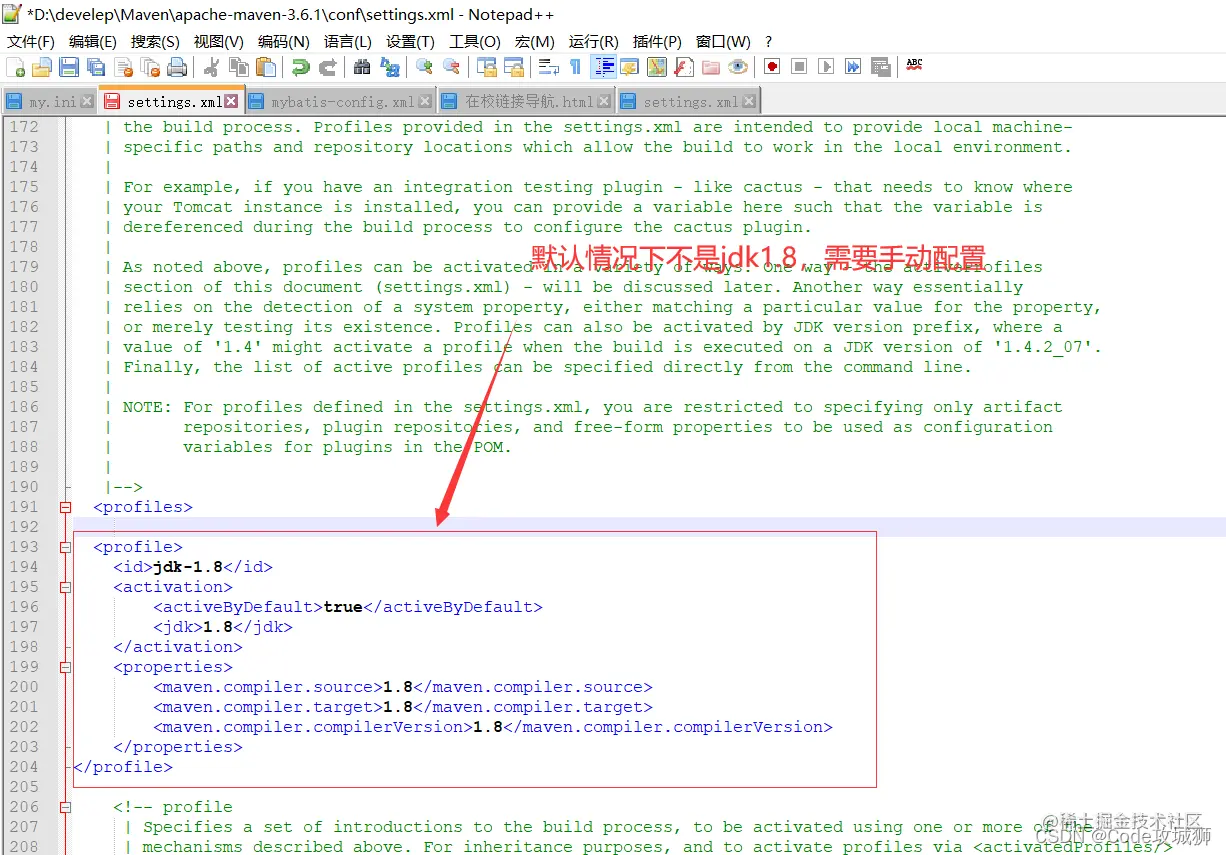
Task: Collapse the profile fold at line 193
Action: 66,547
